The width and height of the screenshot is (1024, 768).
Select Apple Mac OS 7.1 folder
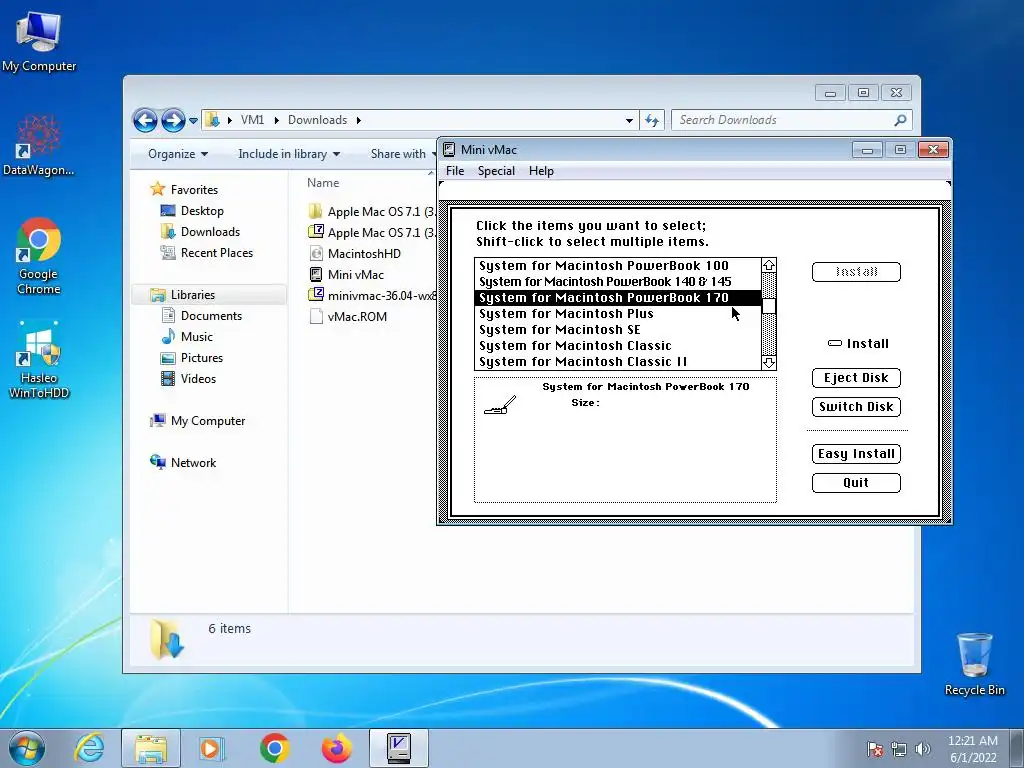click(x=372, y=212)
